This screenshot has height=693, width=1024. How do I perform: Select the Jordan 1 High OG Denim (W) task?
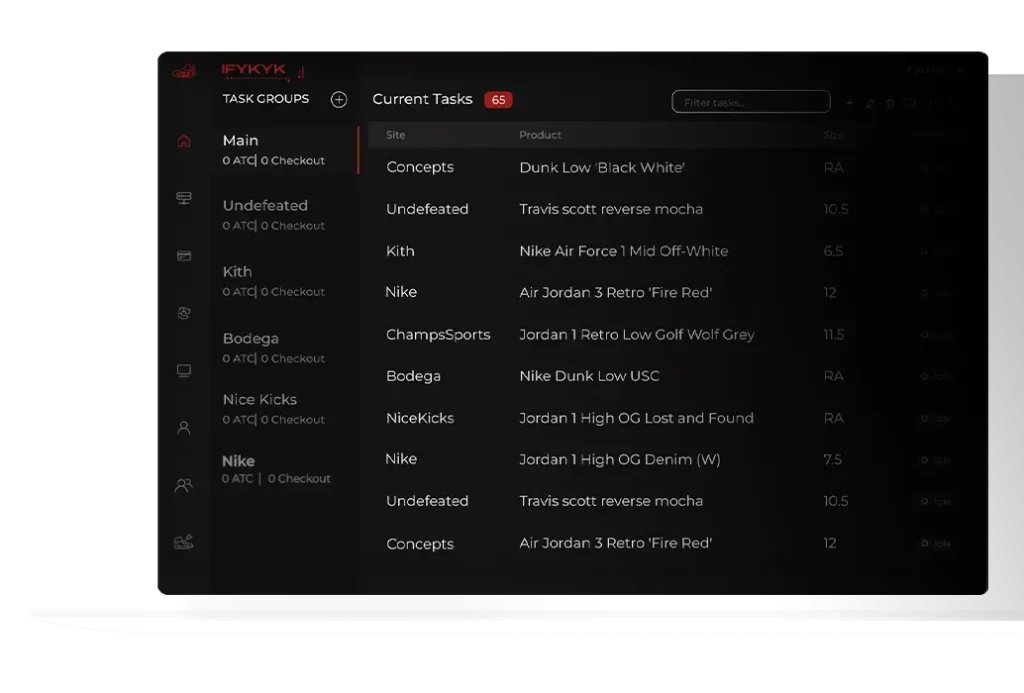(619, 460)
